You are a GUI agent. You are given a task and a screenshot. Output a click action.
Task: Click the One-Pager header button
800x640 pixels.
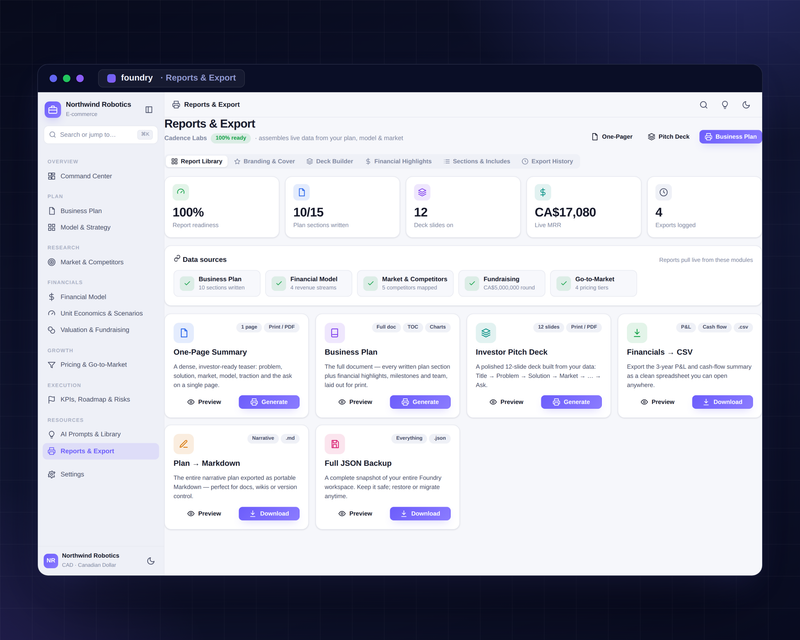pyautogui.click(x=612, y=137)
